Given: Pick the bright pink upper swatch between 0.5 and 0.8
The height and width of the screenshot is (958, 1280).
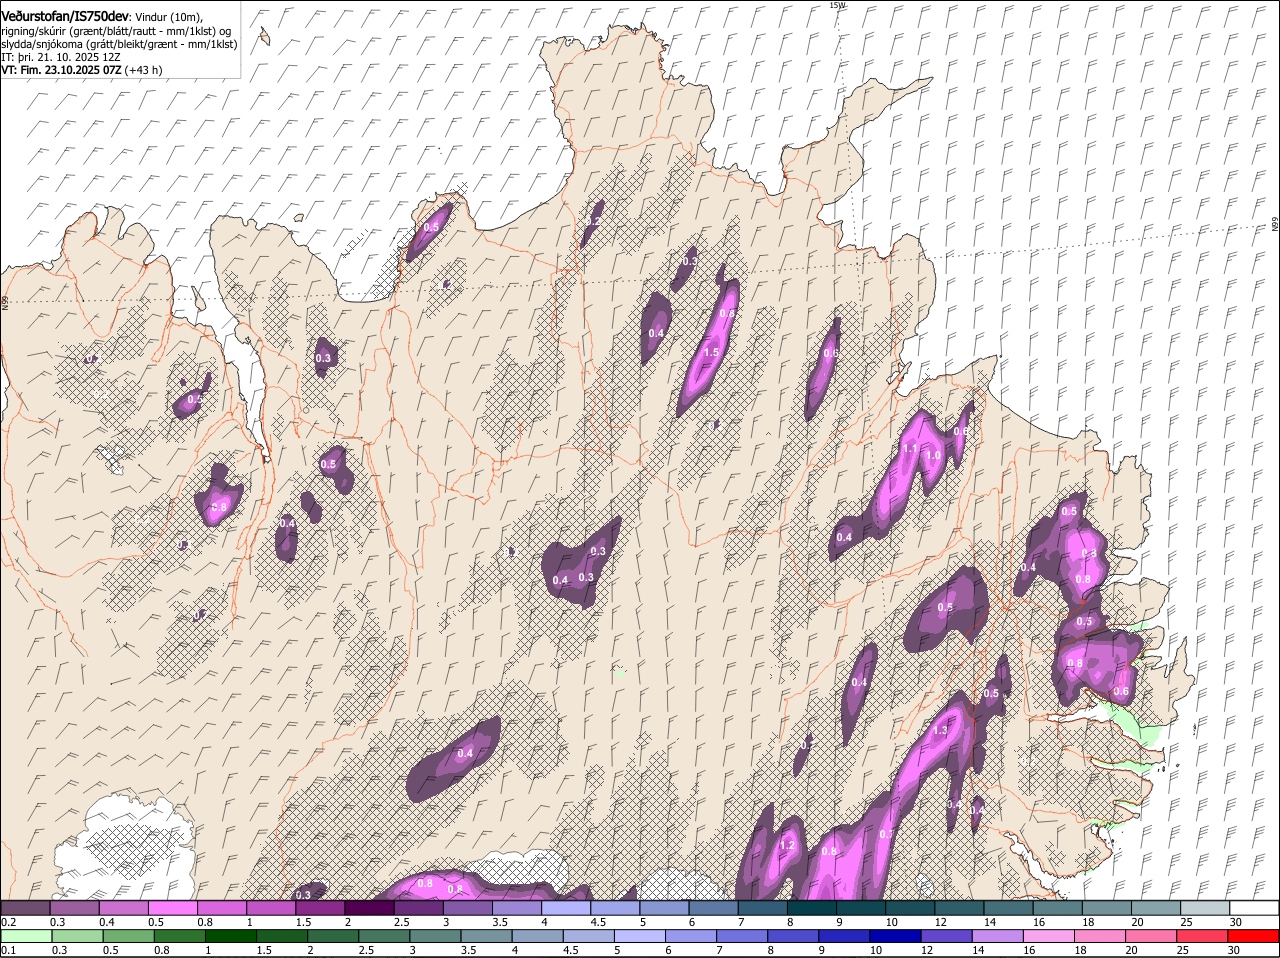Looking at the screenshot, I should (x=173, y=907).
